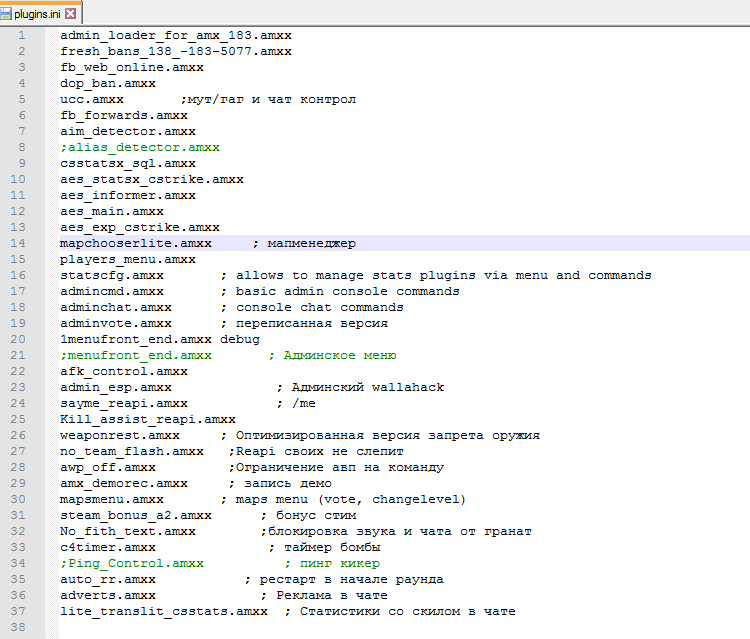Click comment '; переписанная версия'
This screenshot has width=750, height=639.
coord(304,323)
